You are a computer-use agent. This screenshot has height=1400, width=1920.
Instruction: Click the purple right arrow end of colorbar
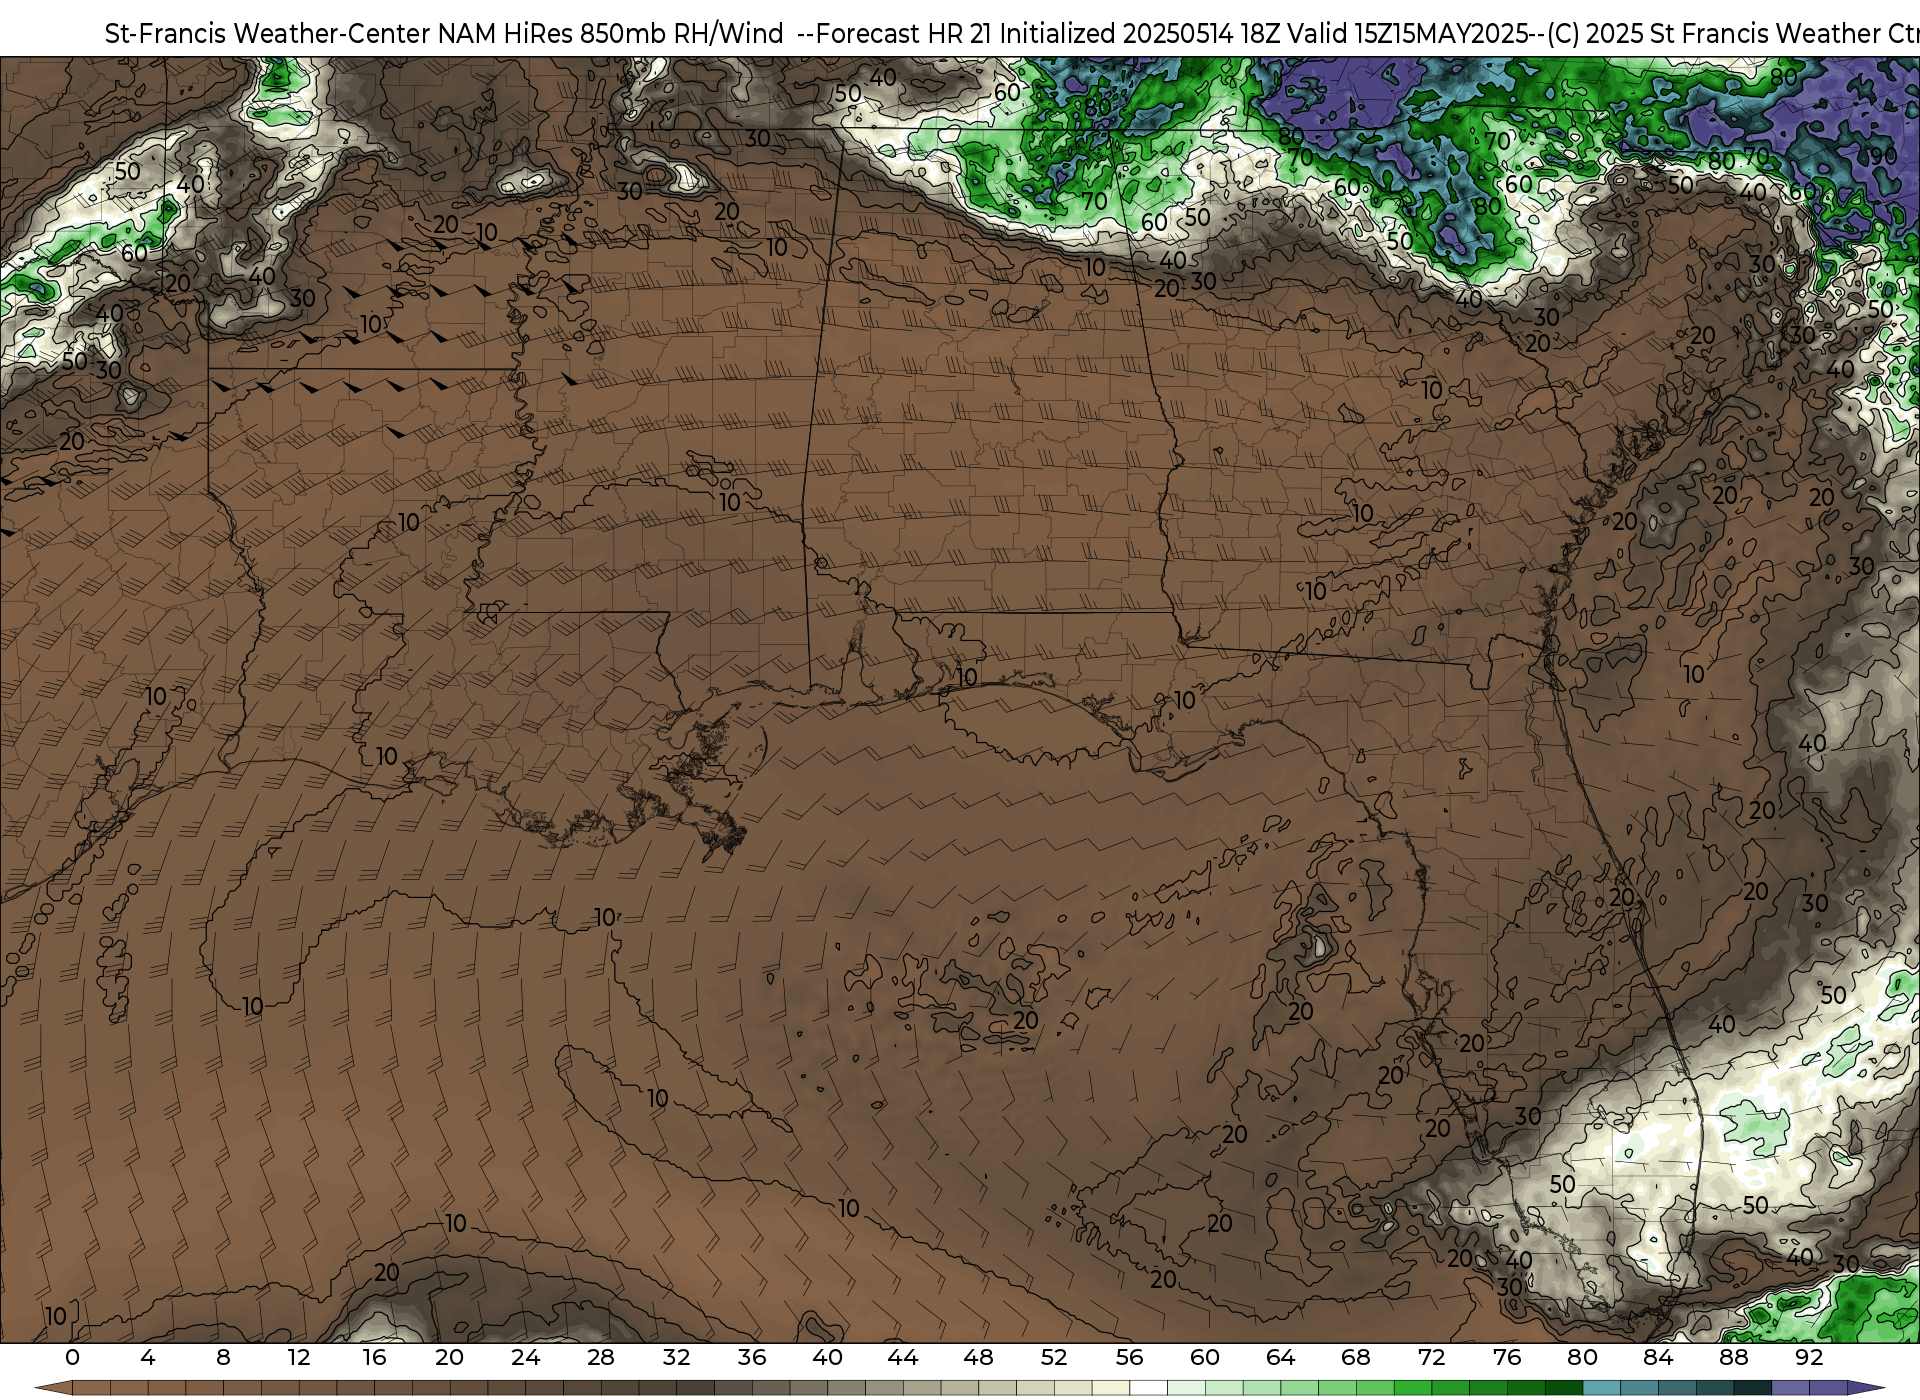pos(1865,1388)
